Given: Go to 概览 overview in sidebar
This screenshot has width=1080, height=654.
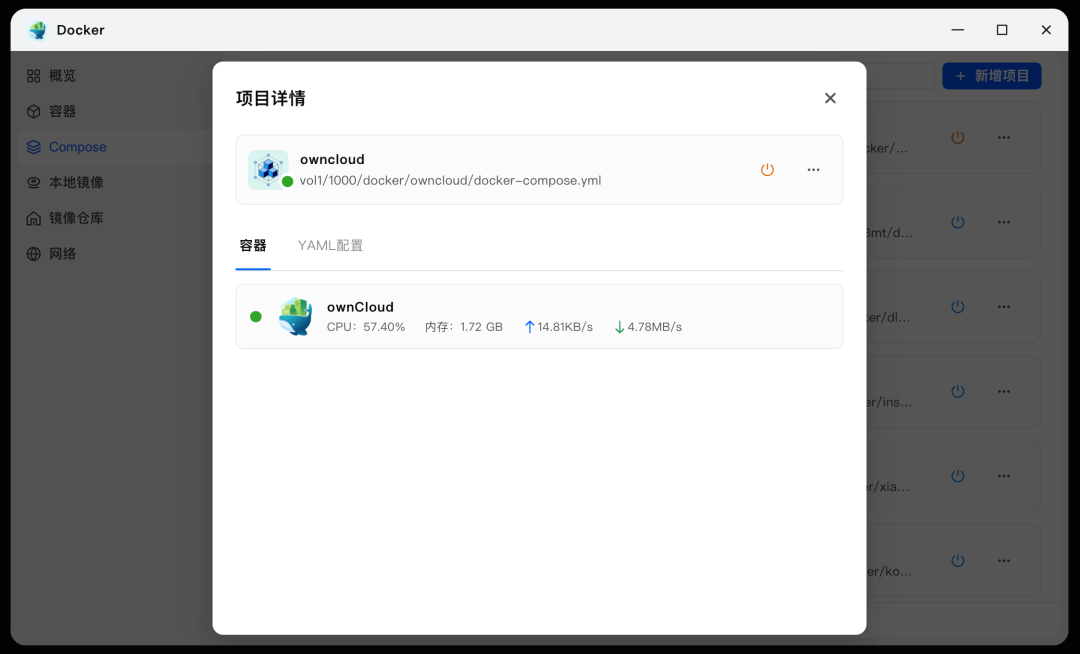Looking at the screenshot, I should pos(52,76).
